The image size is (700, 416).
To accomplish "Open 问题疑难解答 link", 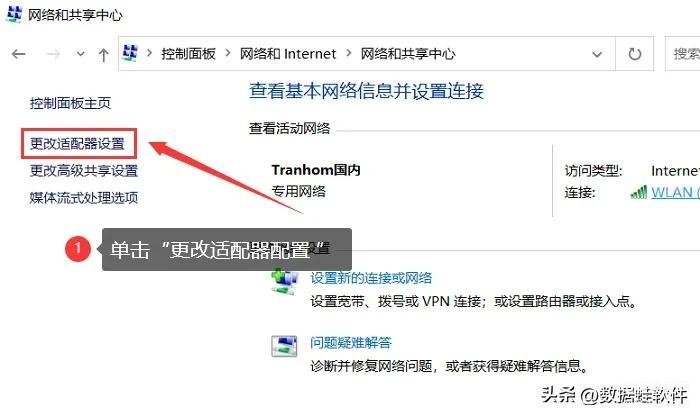I will [351, 343].
